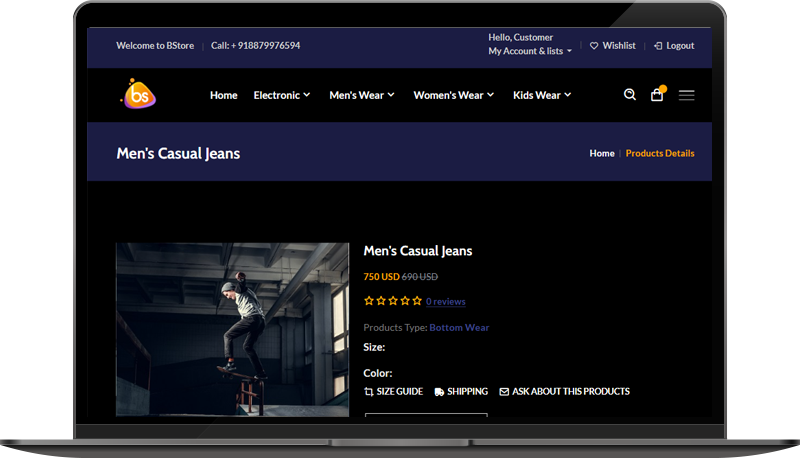The width and height of the screenshot is (800, 458).
Task: Go to Home in navigation bar
Action: pyautogui.click(x=223, y=95)
